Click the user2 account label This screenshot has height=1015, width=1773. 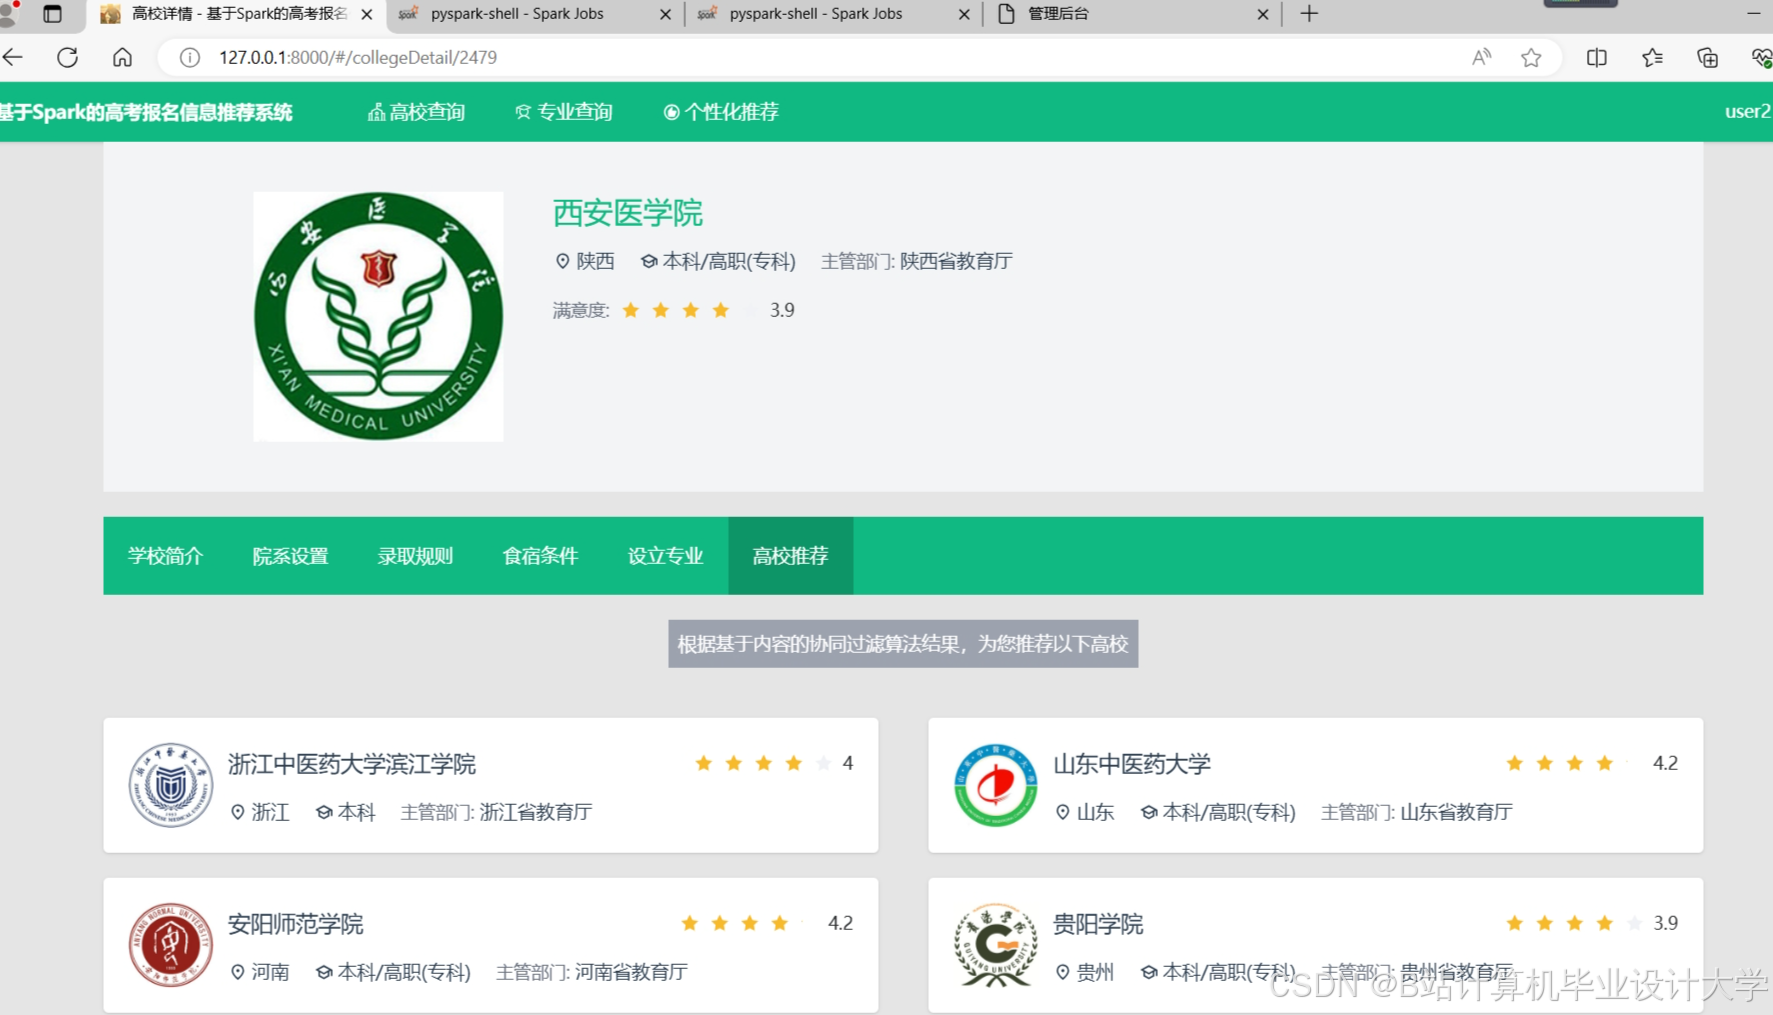pos(1744,111)
